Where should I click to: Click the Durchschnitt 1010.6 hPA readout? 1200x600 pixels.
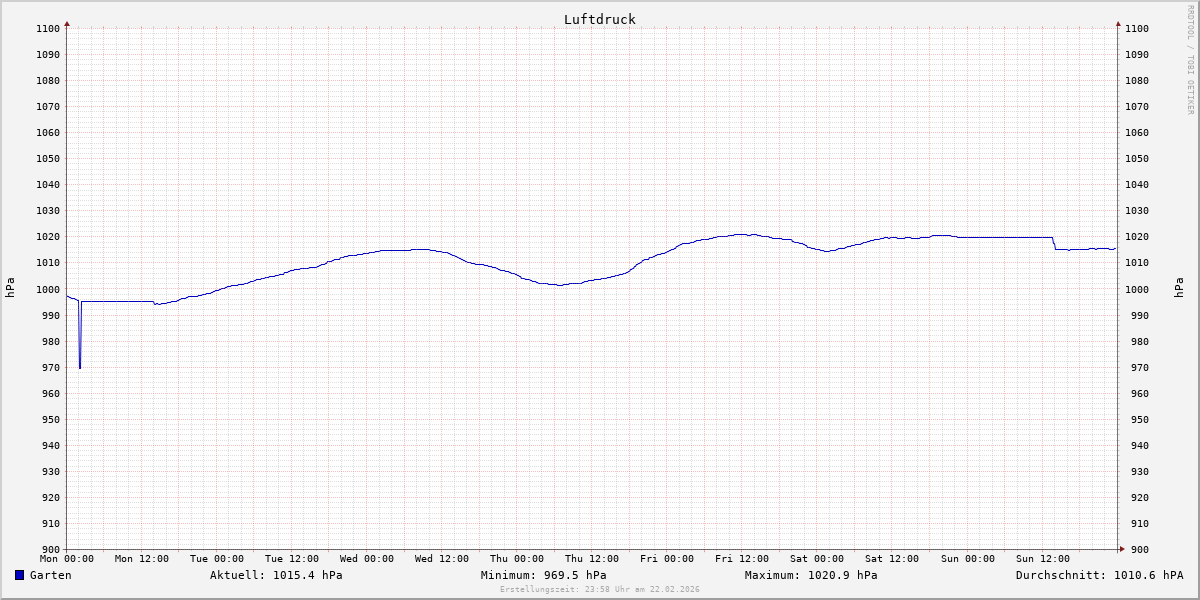[x=1099, y=575]
